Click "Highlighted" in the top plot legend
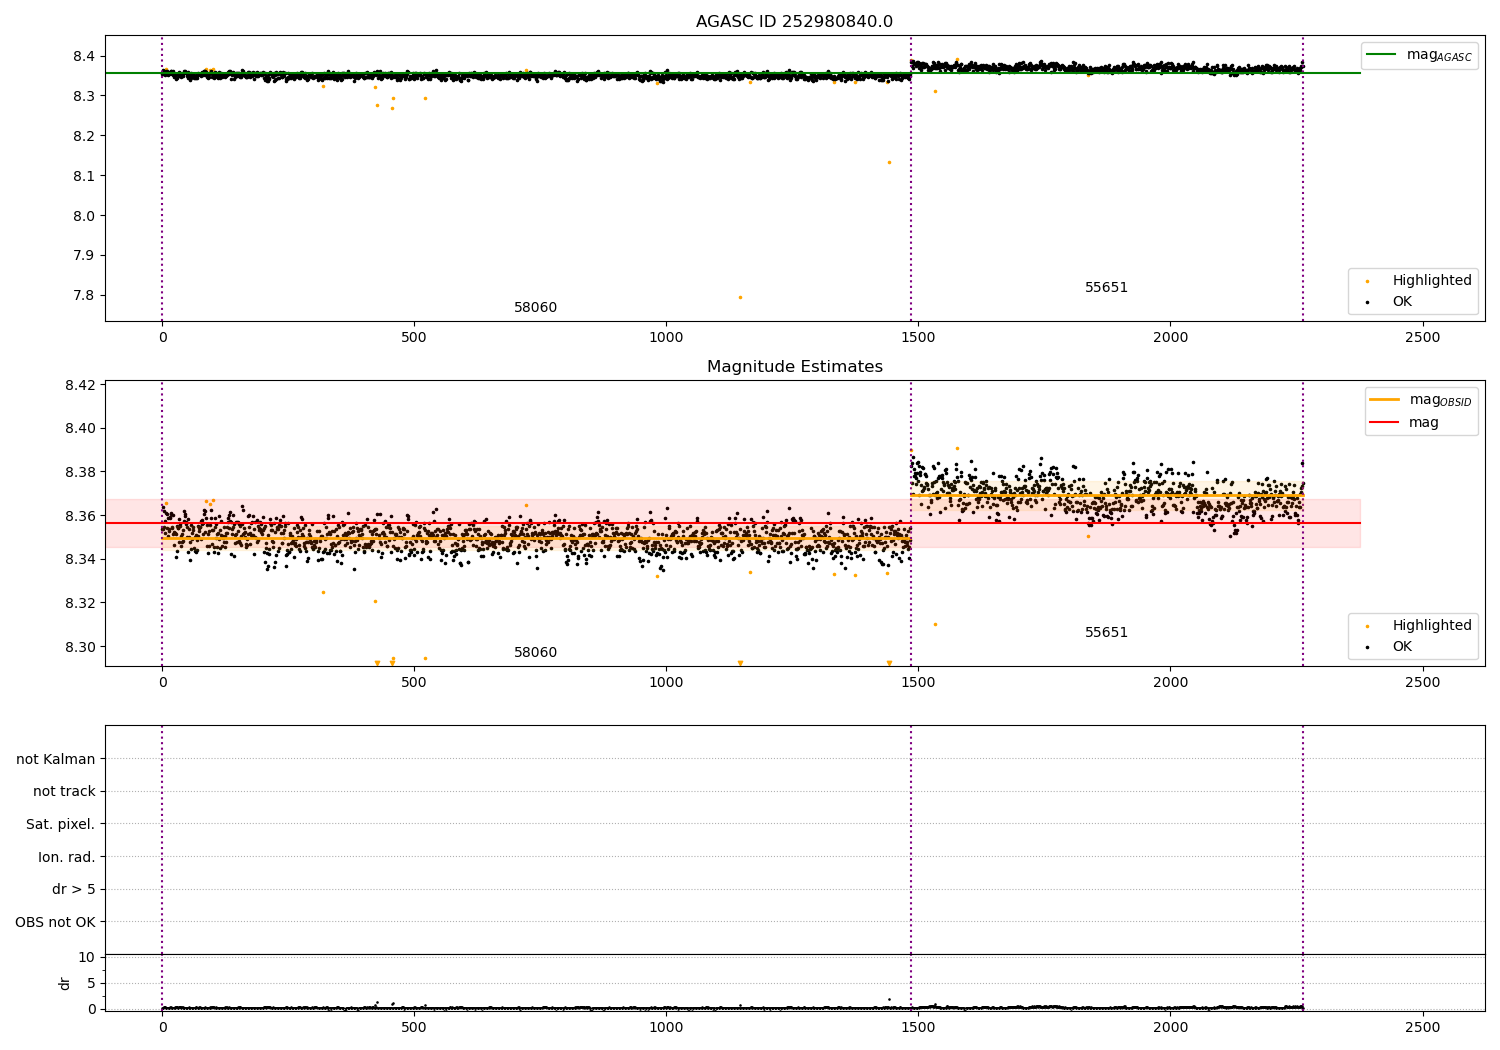Viewport: 1500px width, 1050px height. [x=1420, y=280]
